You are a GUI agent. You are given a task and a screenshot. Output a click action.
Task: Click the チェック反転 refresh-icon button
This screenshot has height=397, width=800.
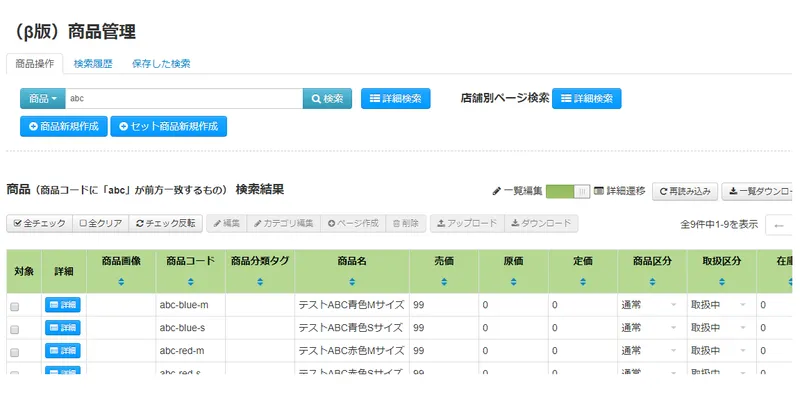pyautogui.click(x=165, y=224)
